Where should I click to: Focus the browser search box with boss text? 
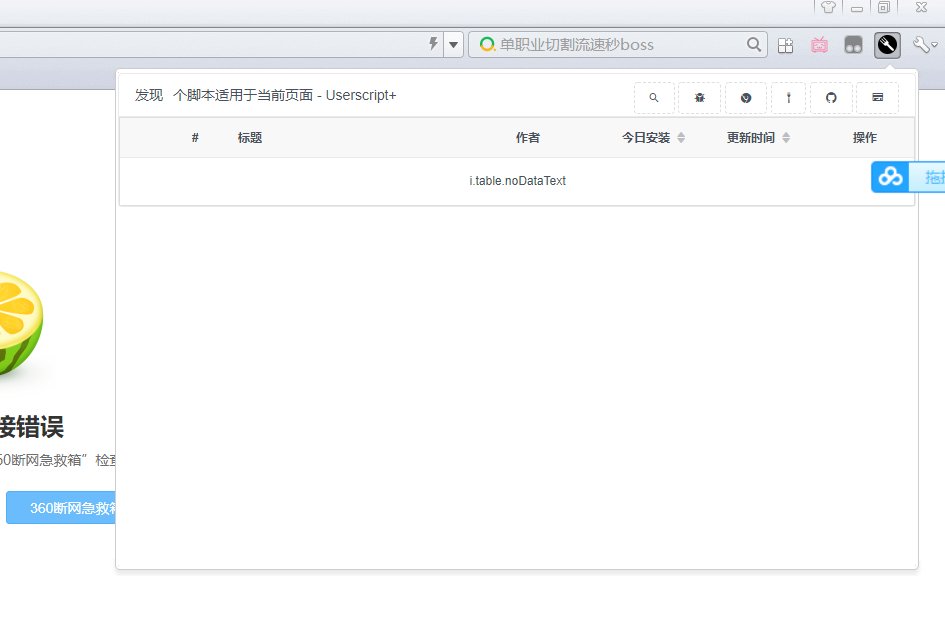coord(618,45)
